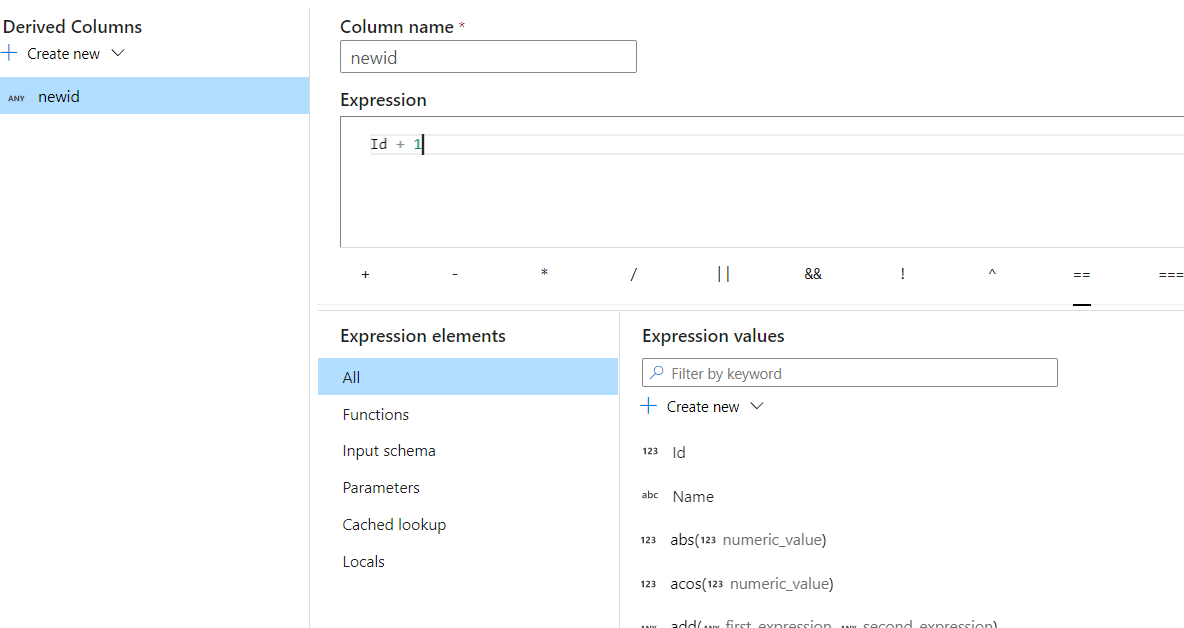Insert the logical AND operator
This screenshot has height=628, width=1184.
[x=813, y=274]
